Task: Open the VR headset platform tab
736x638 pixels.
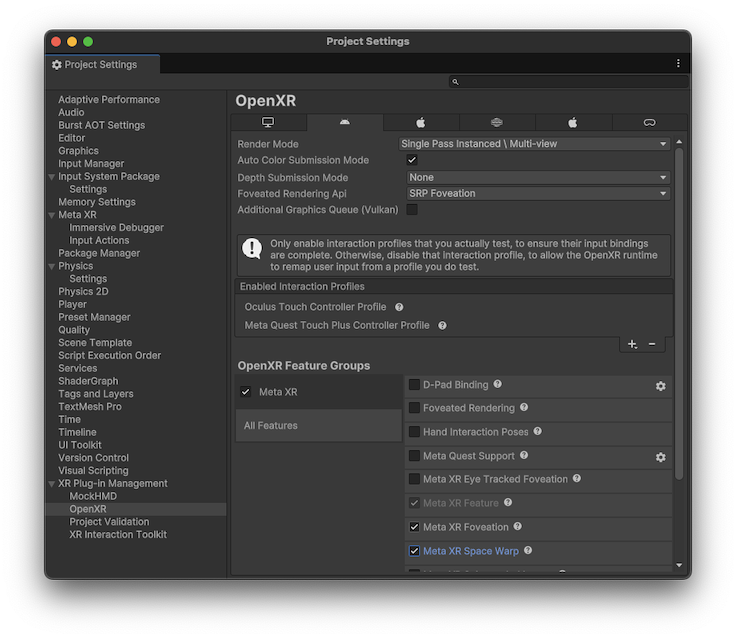Action: 649,123
